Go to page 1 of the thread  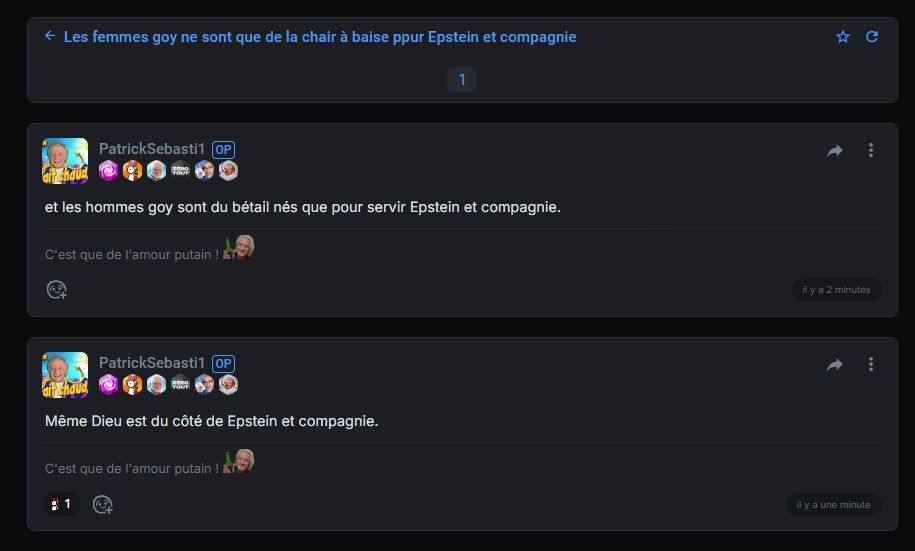point(461,80)
